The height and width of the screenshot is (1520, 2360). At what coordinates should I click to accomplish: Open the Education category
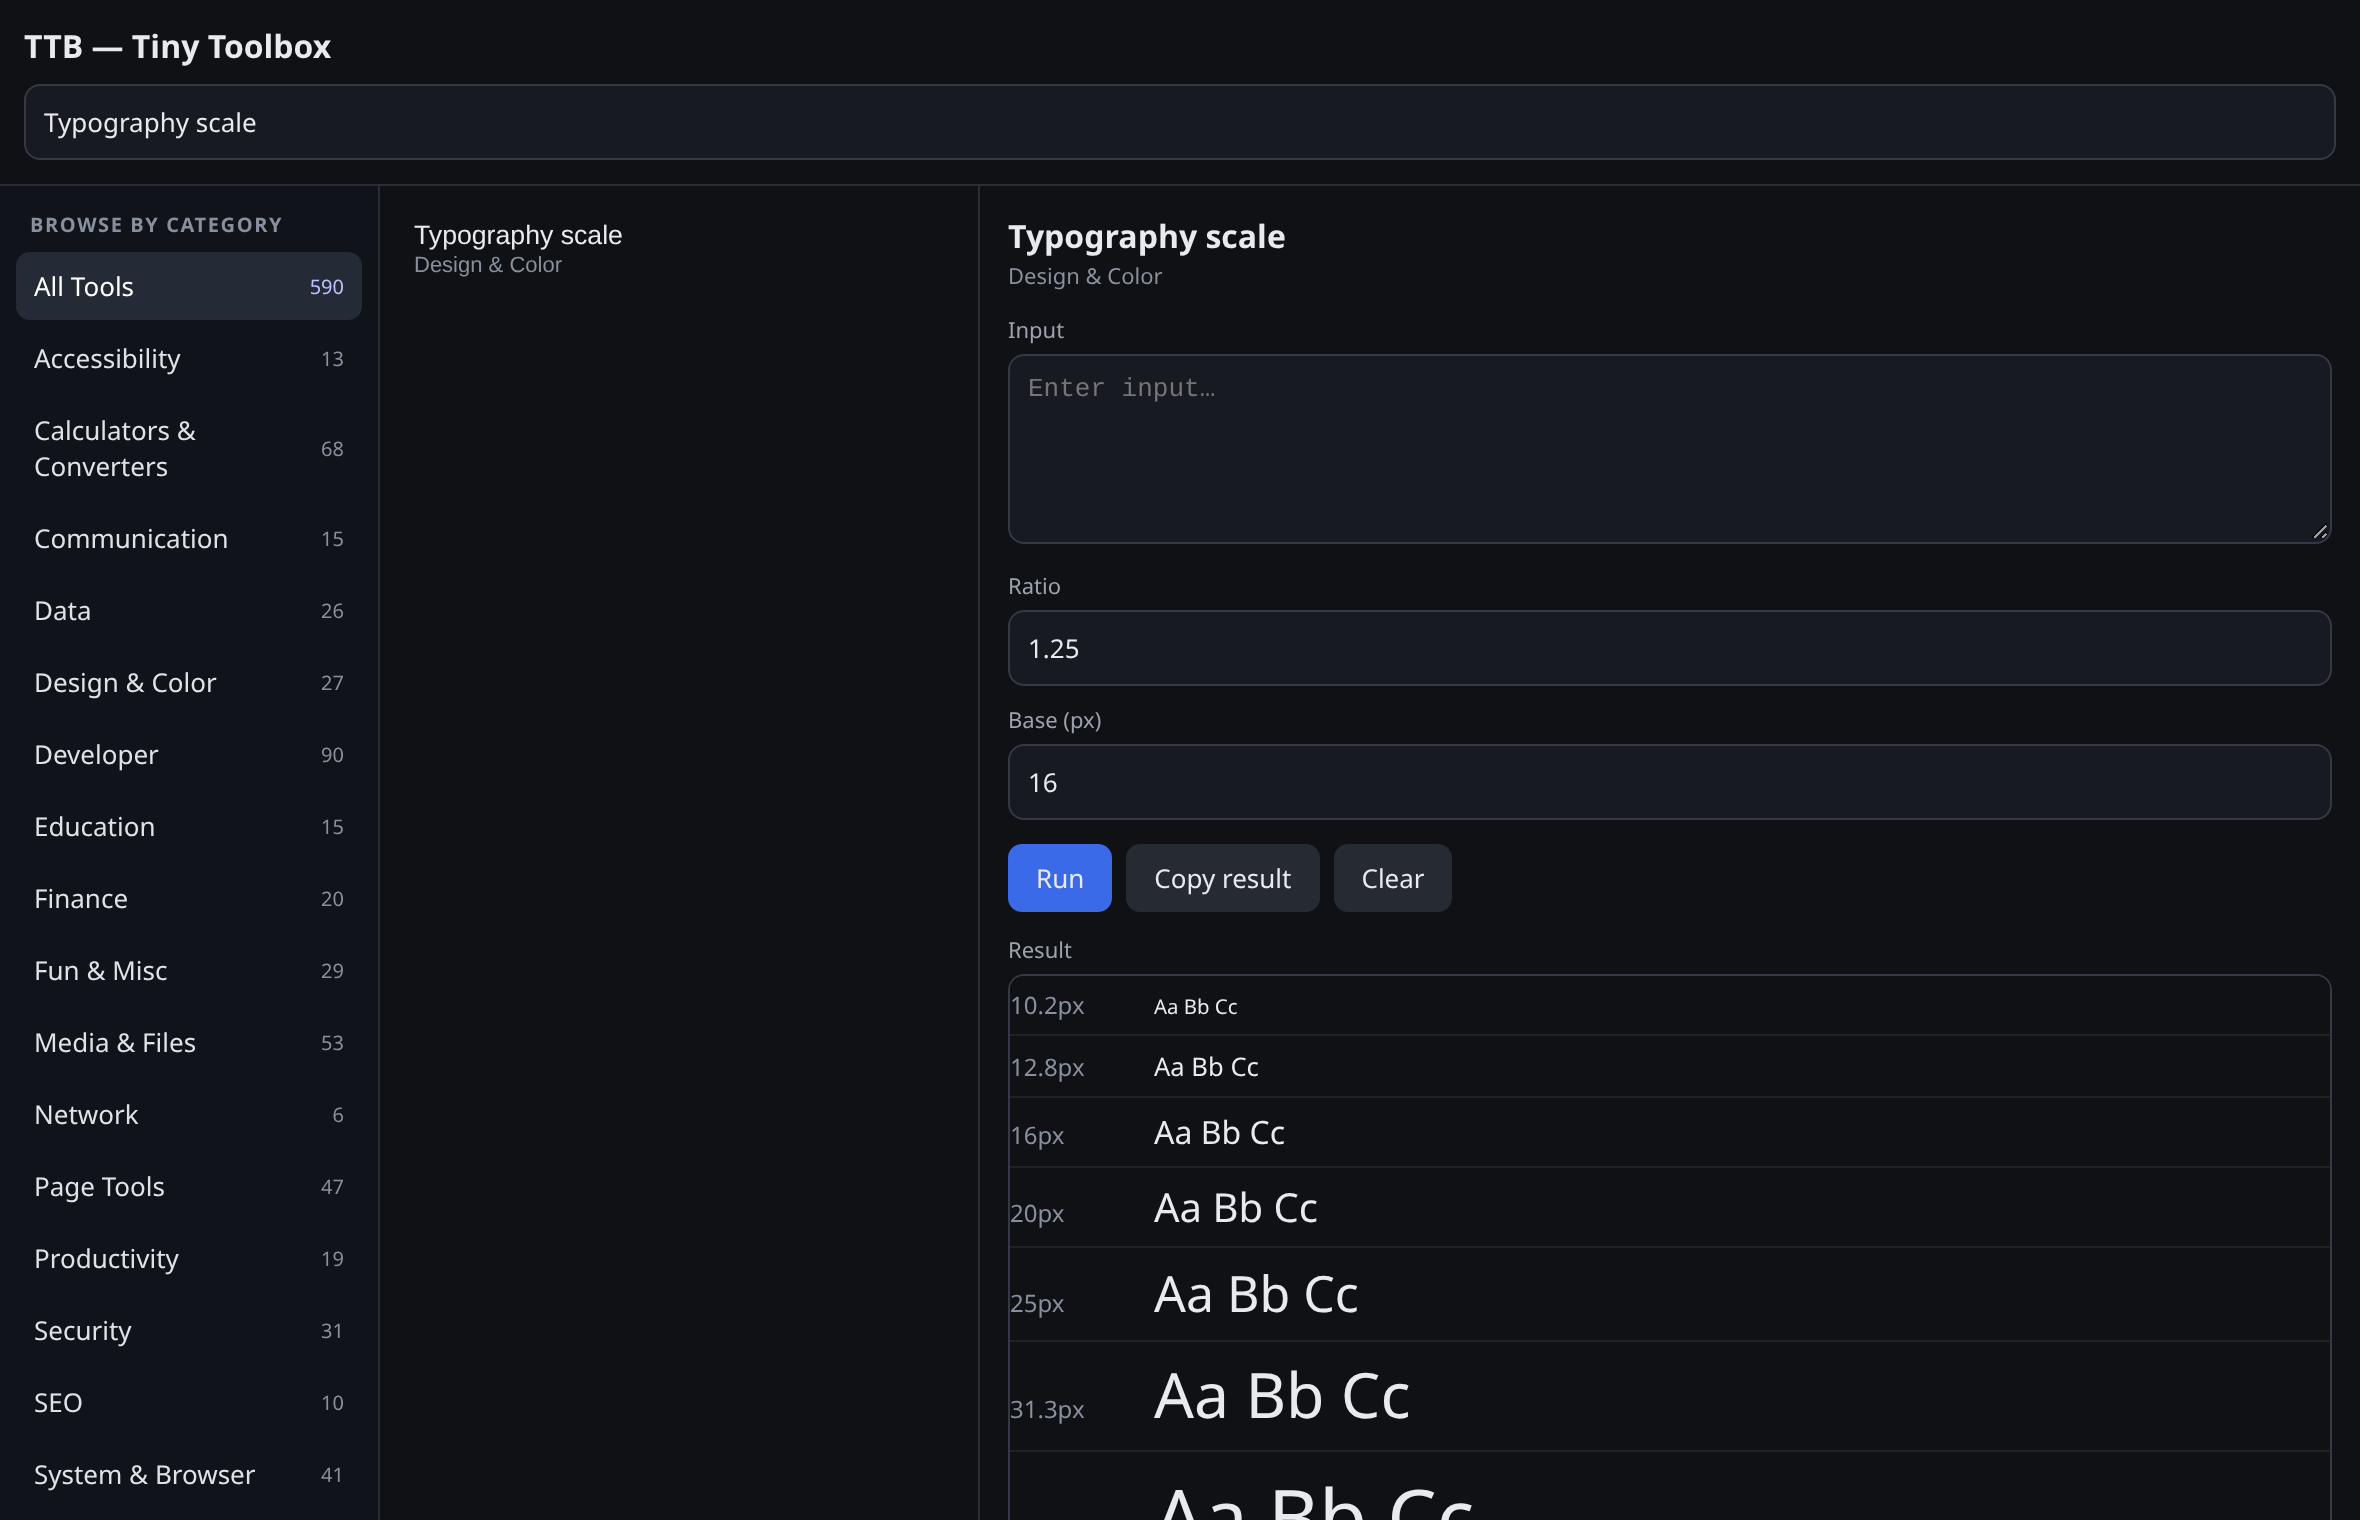point(188,826)
